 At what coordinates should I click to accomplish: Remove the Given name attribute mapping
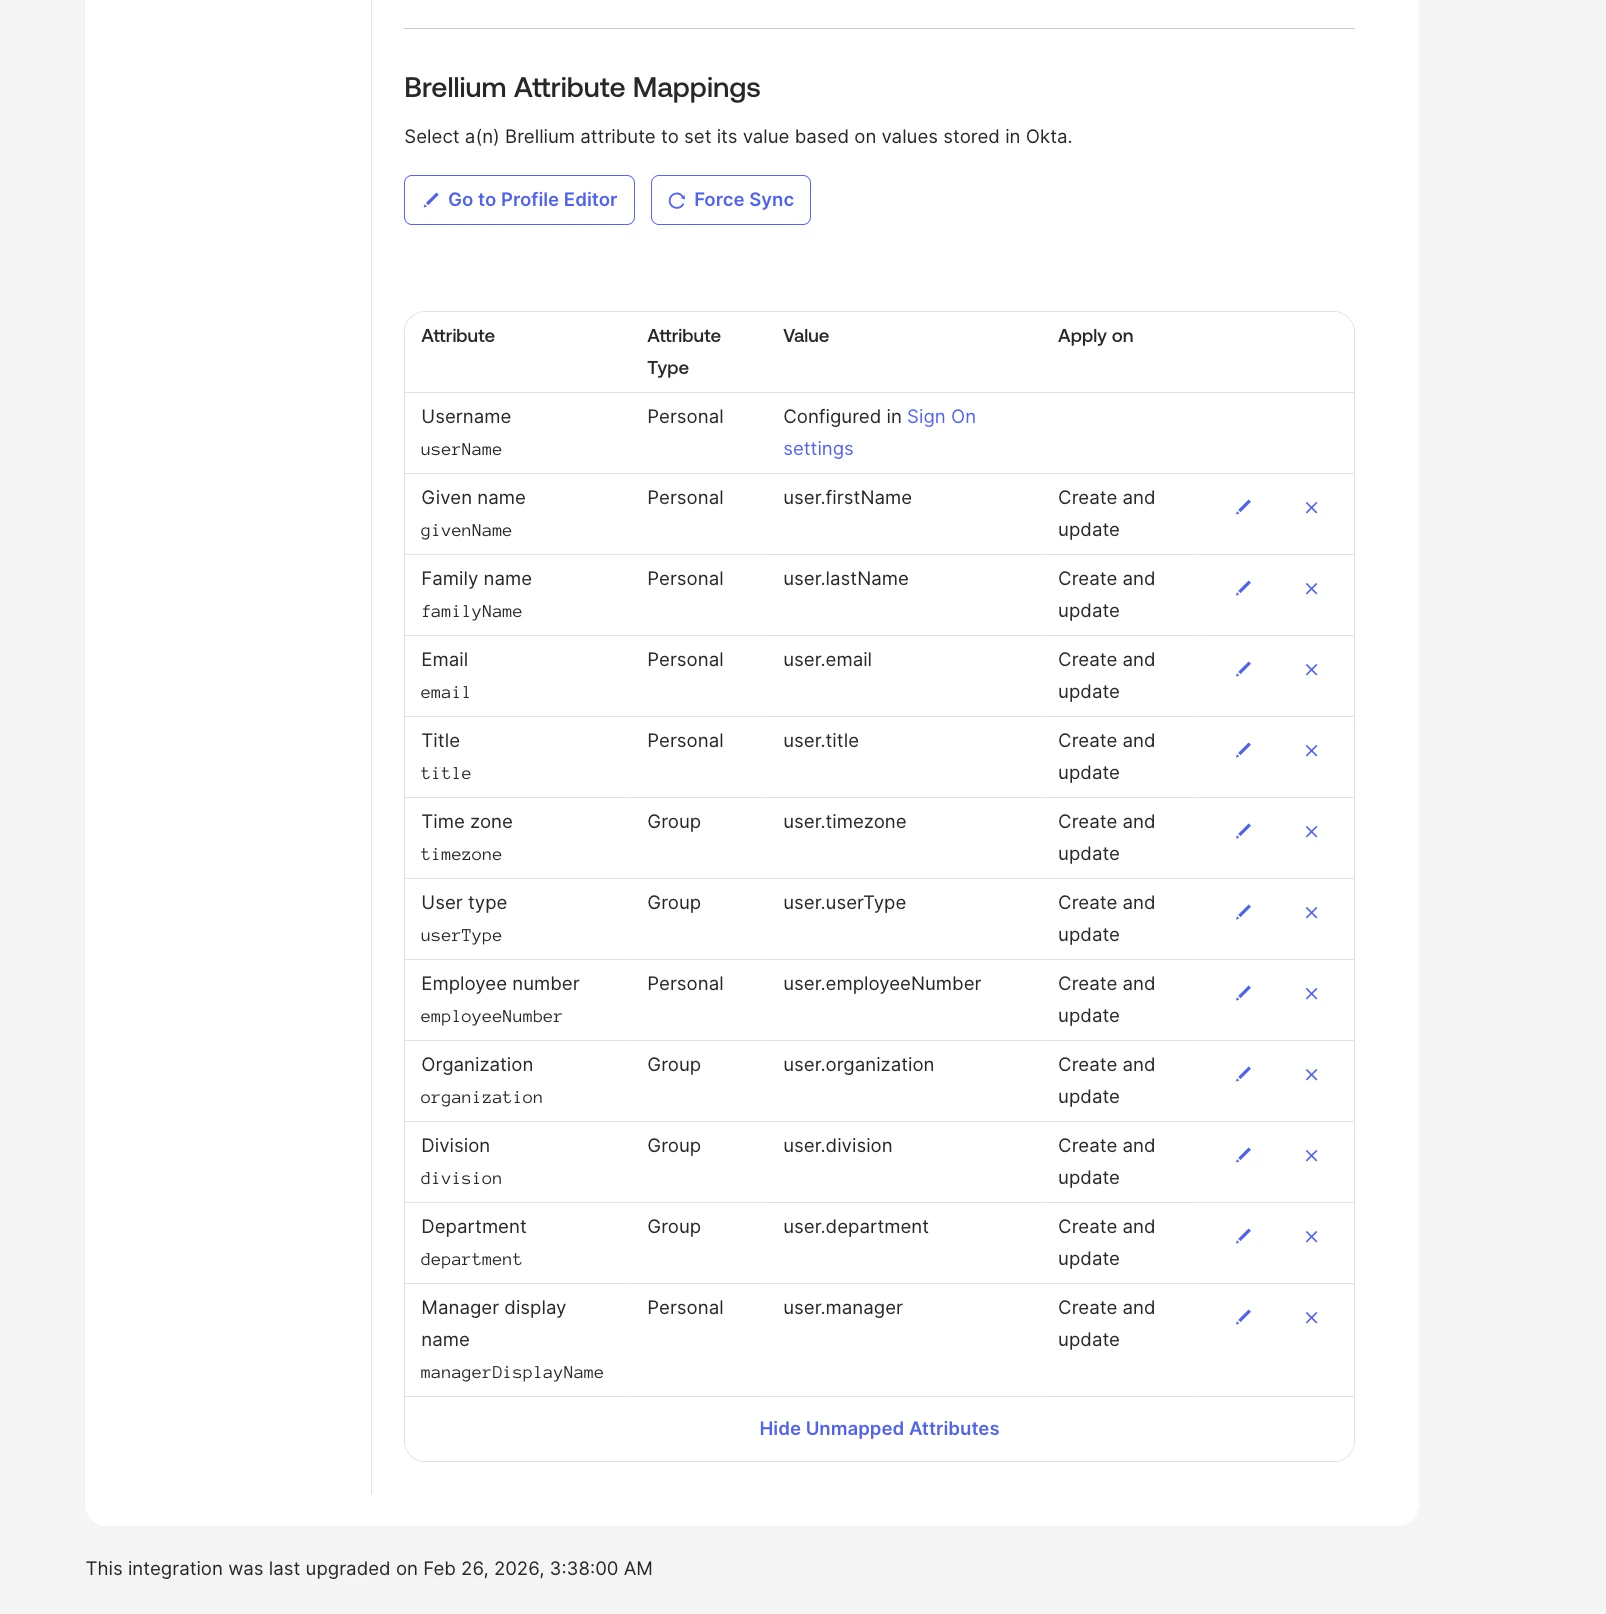tap(1311, 508)
